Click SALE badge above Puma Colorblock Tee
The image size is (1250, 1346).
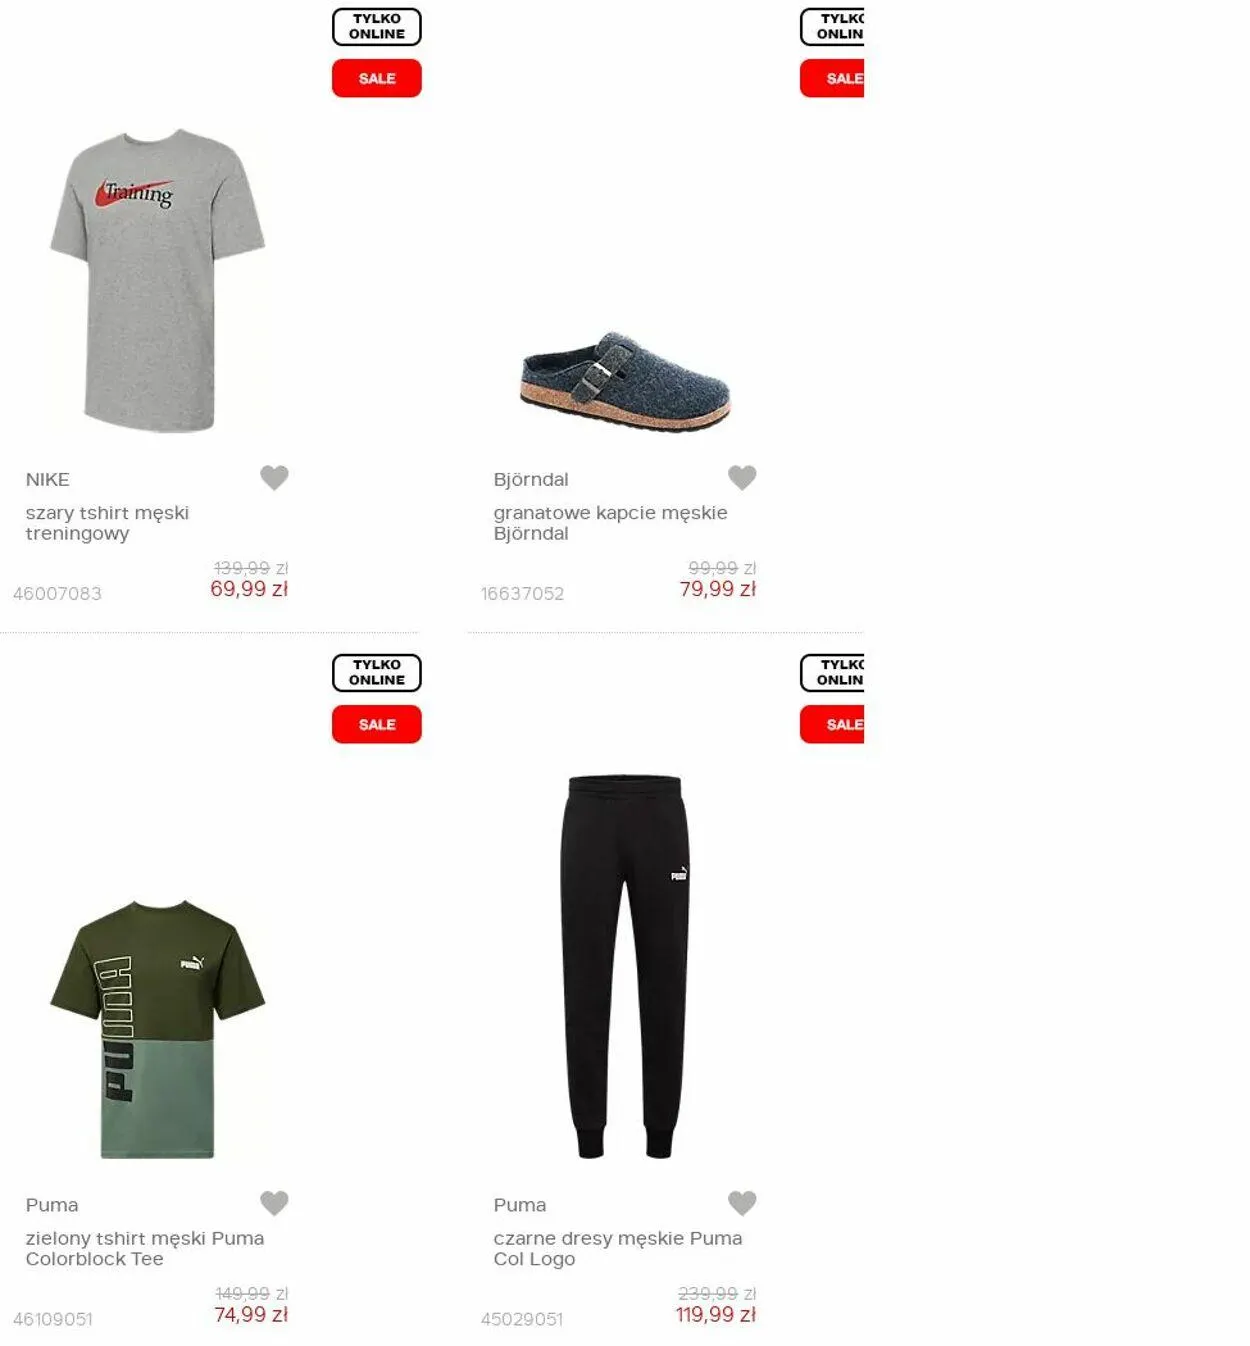377,724
